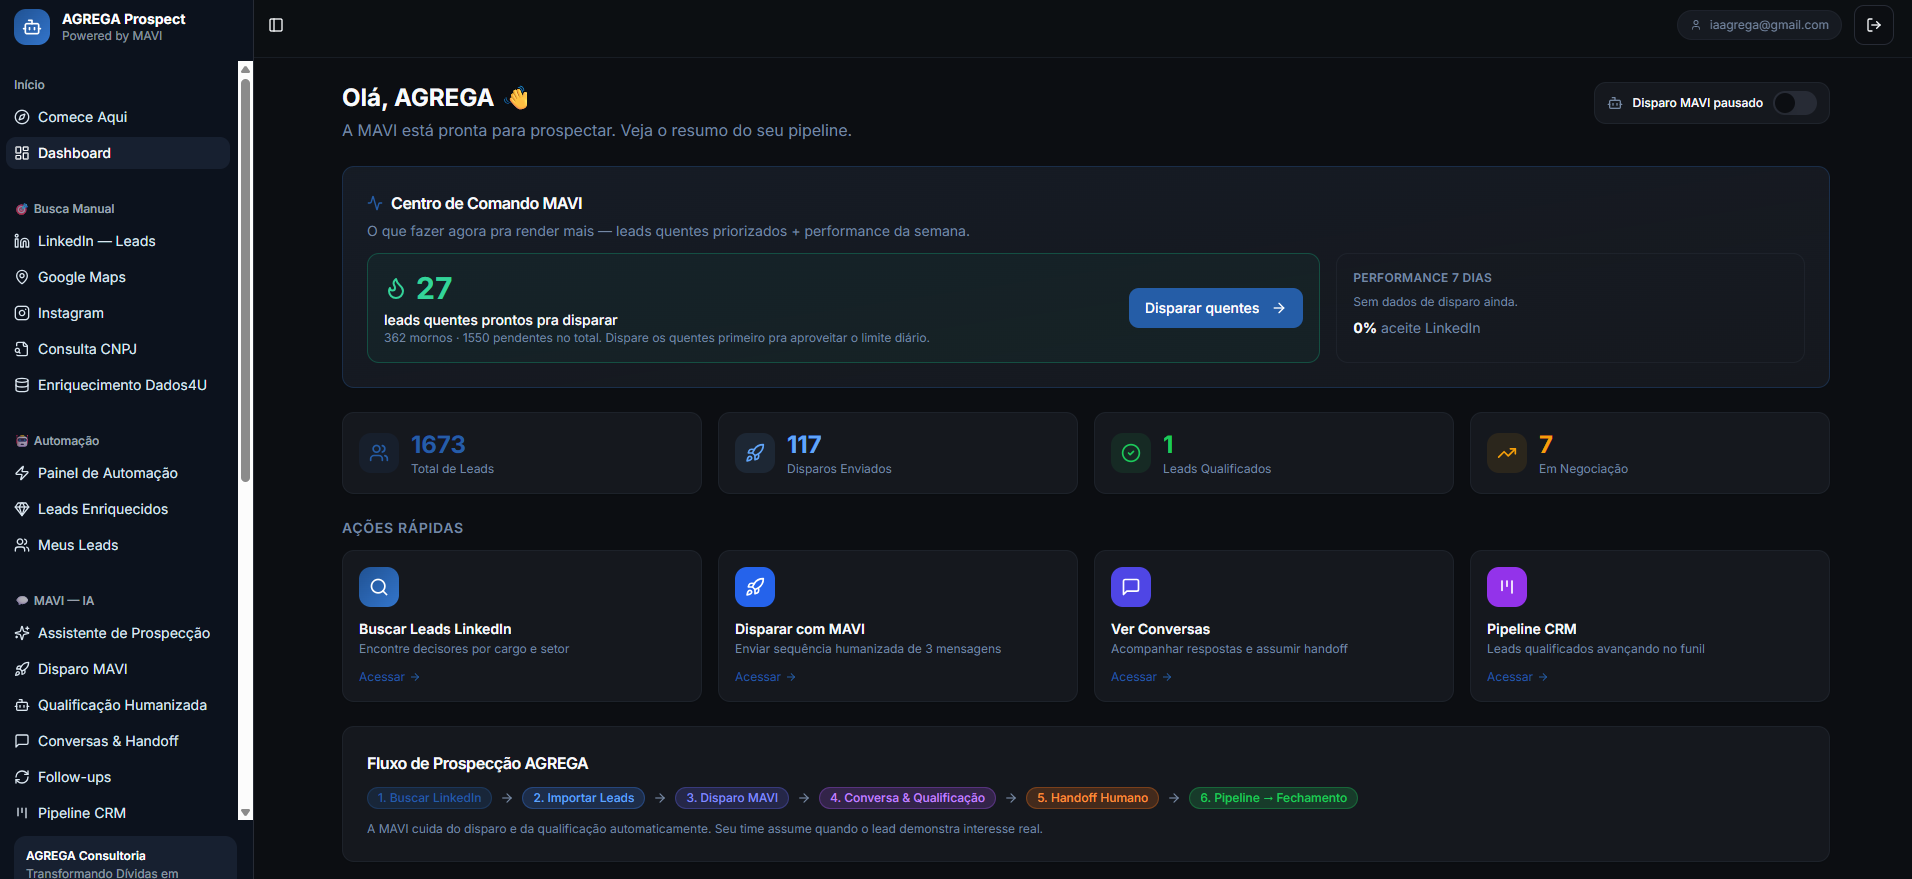Toggle the Disparo MAVI pausado switch

tap(1795, 103)
